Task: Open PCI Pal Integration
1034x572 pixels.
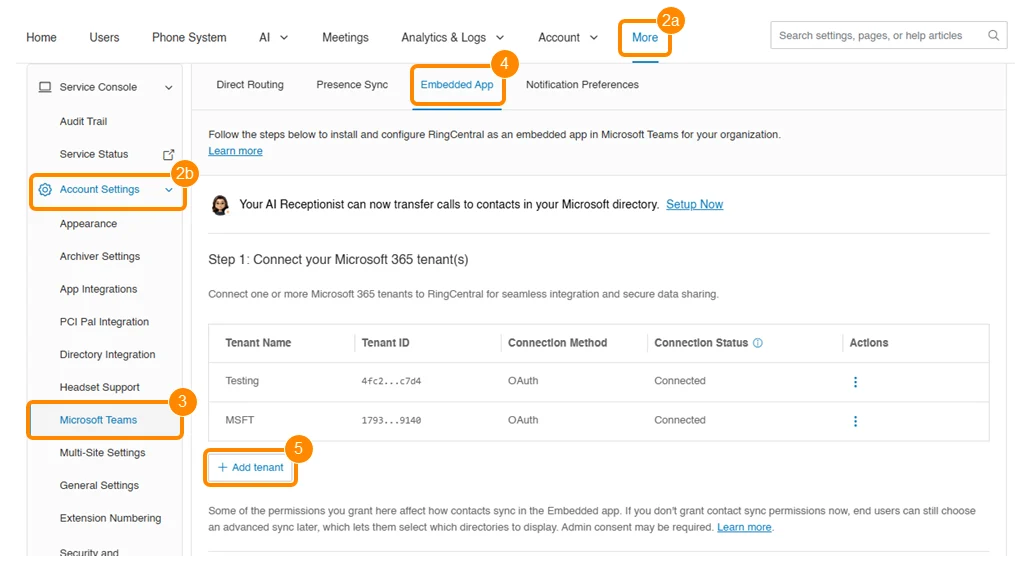Action: click(x=104, y=322)
